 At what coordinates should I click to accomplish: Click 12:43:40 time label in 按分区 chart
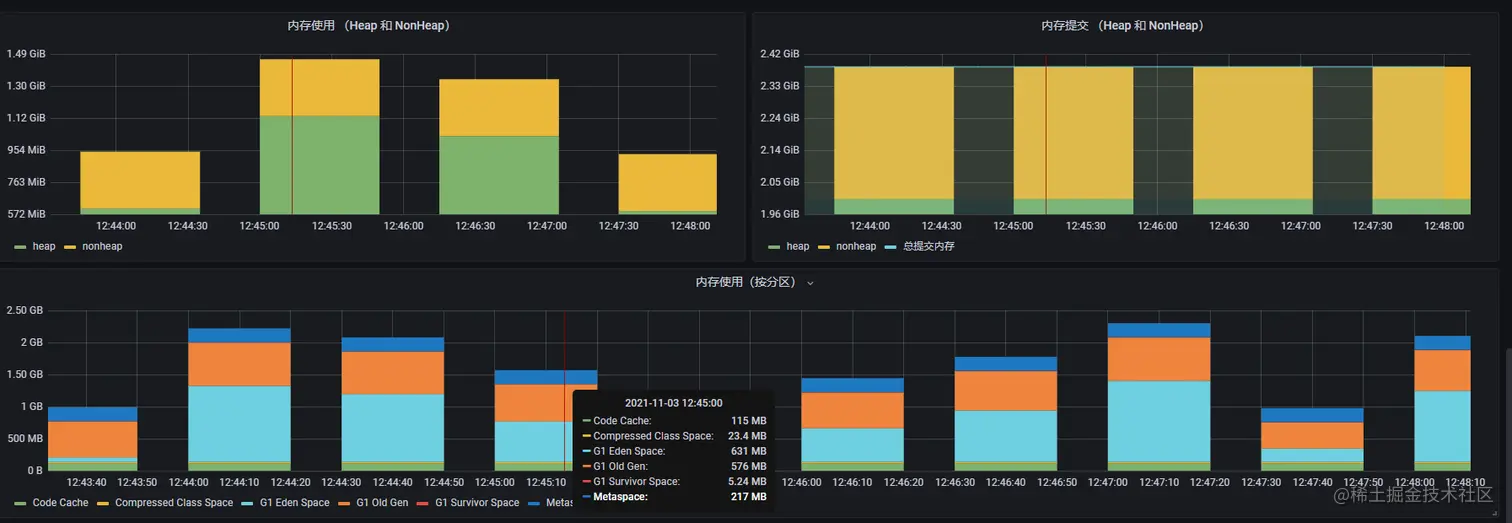pos(87,482)
